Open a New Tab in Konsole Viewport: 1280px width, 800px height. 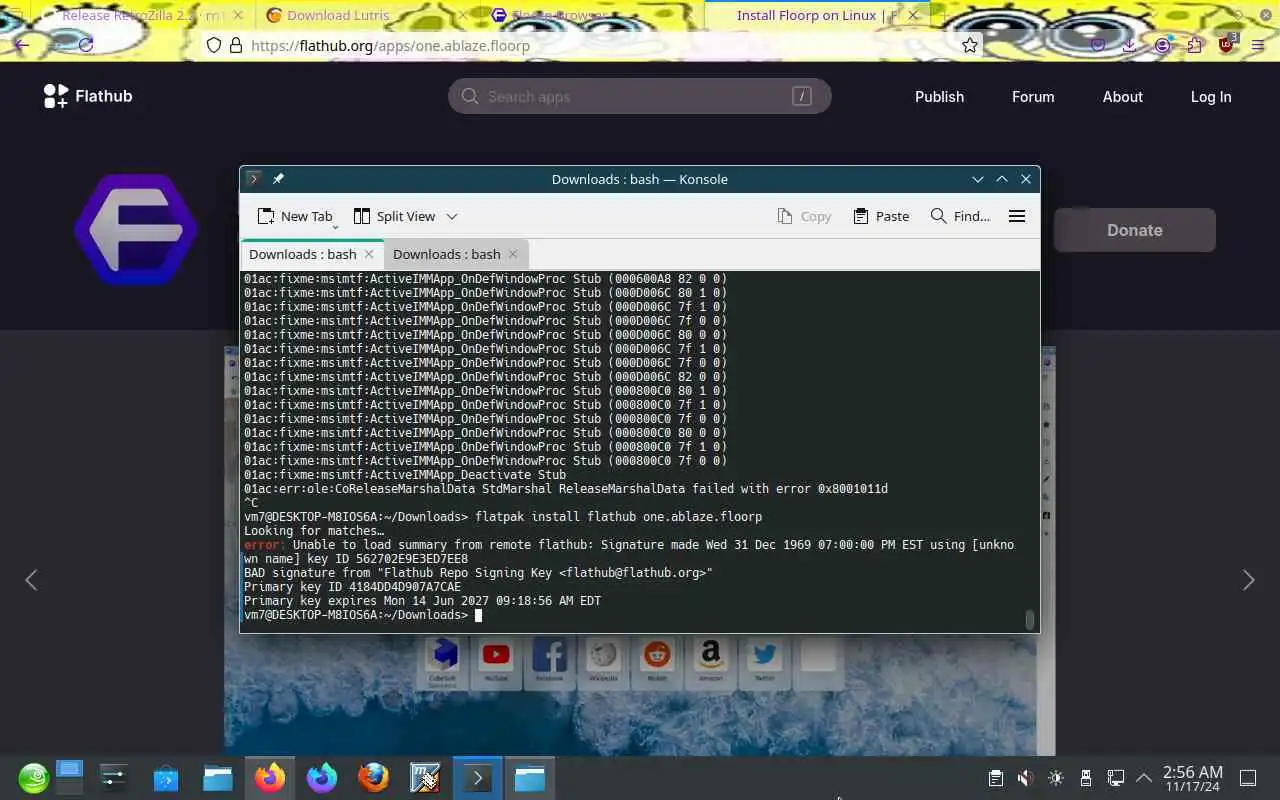(295, 216)
